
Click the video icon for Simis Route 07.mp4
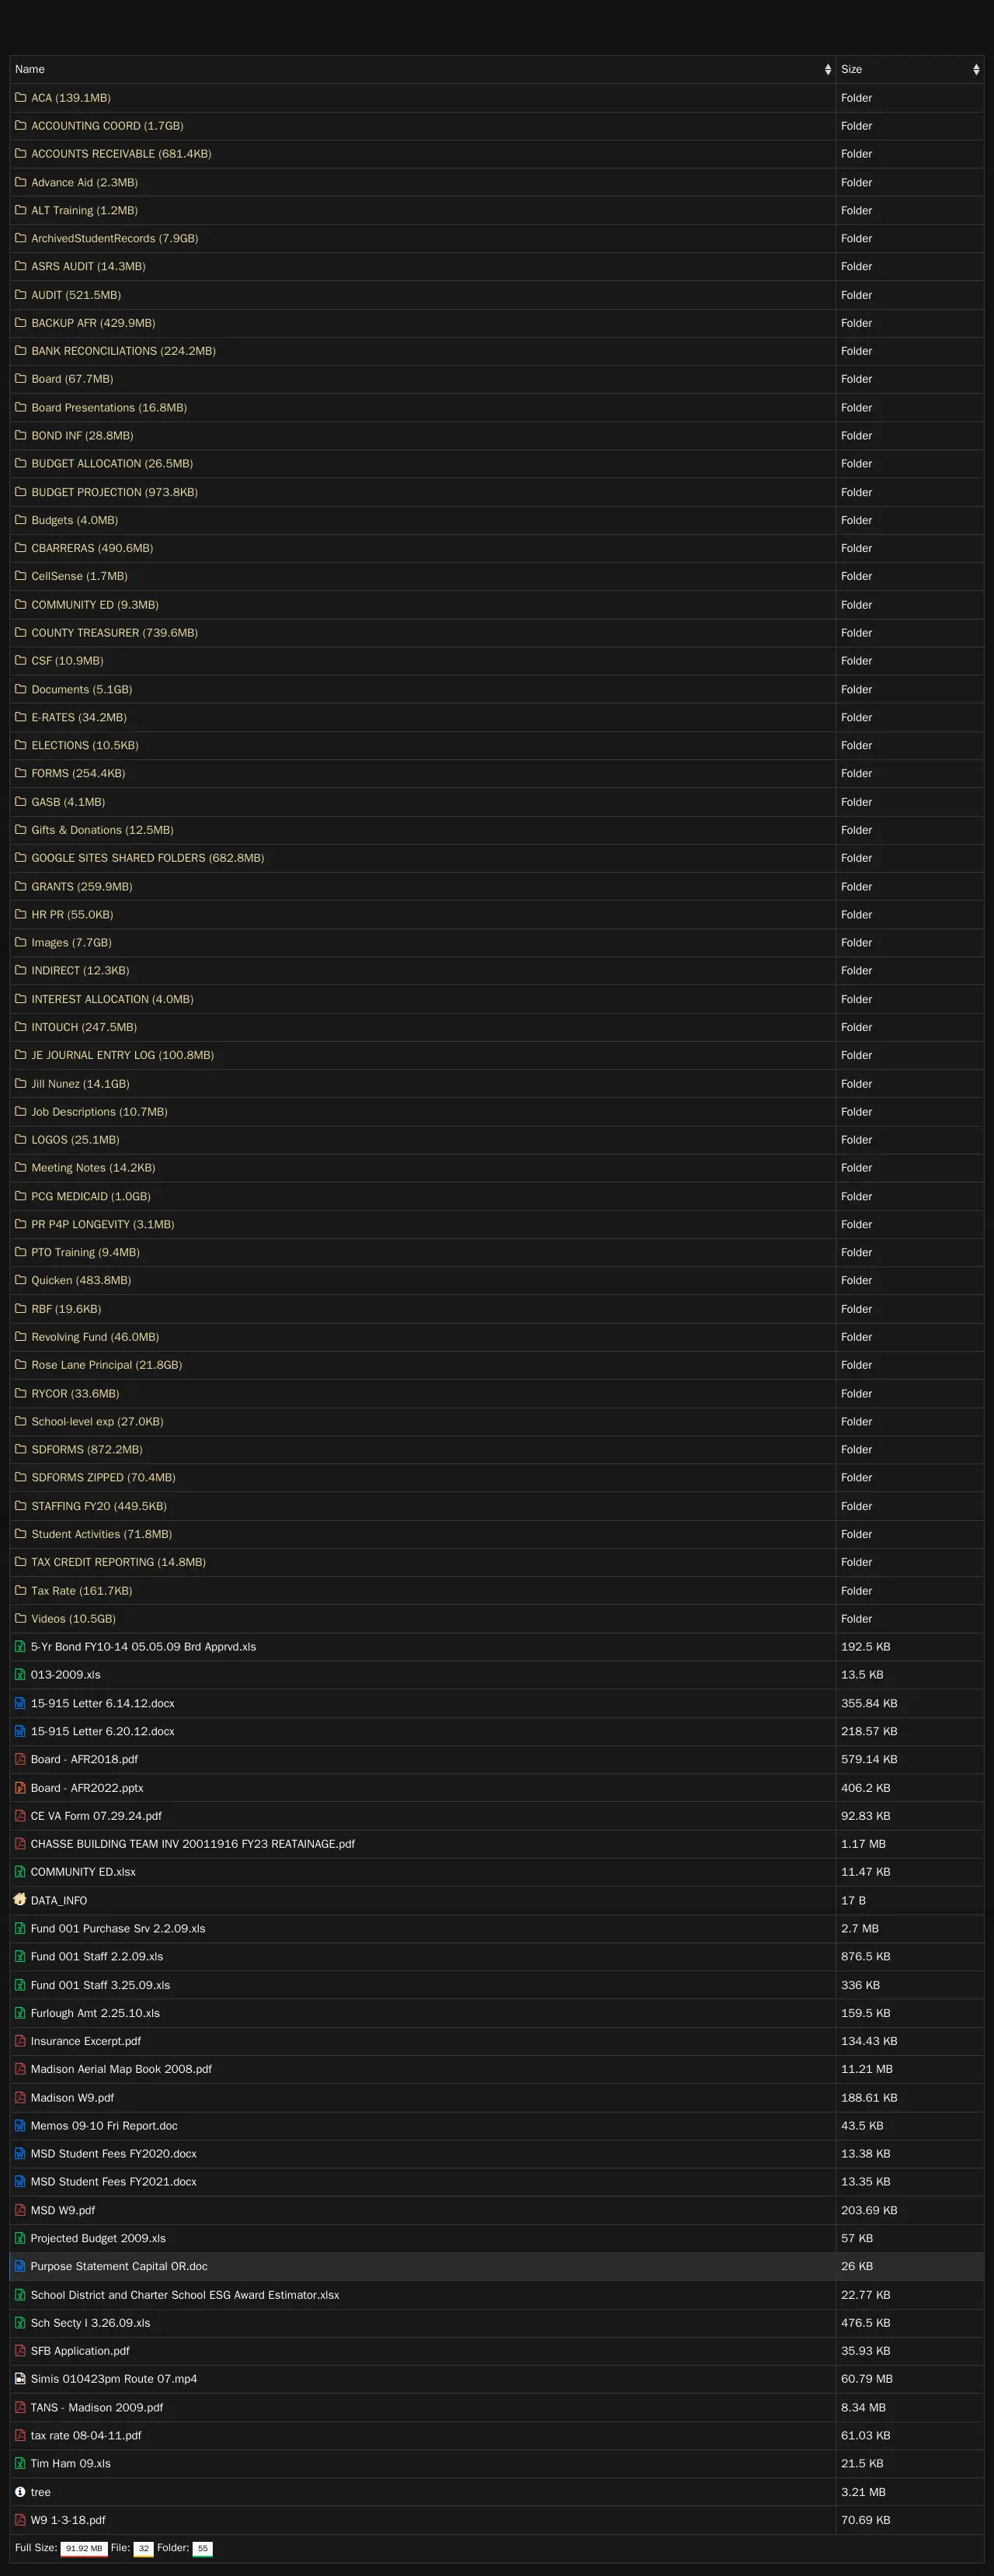[20, 2379]
